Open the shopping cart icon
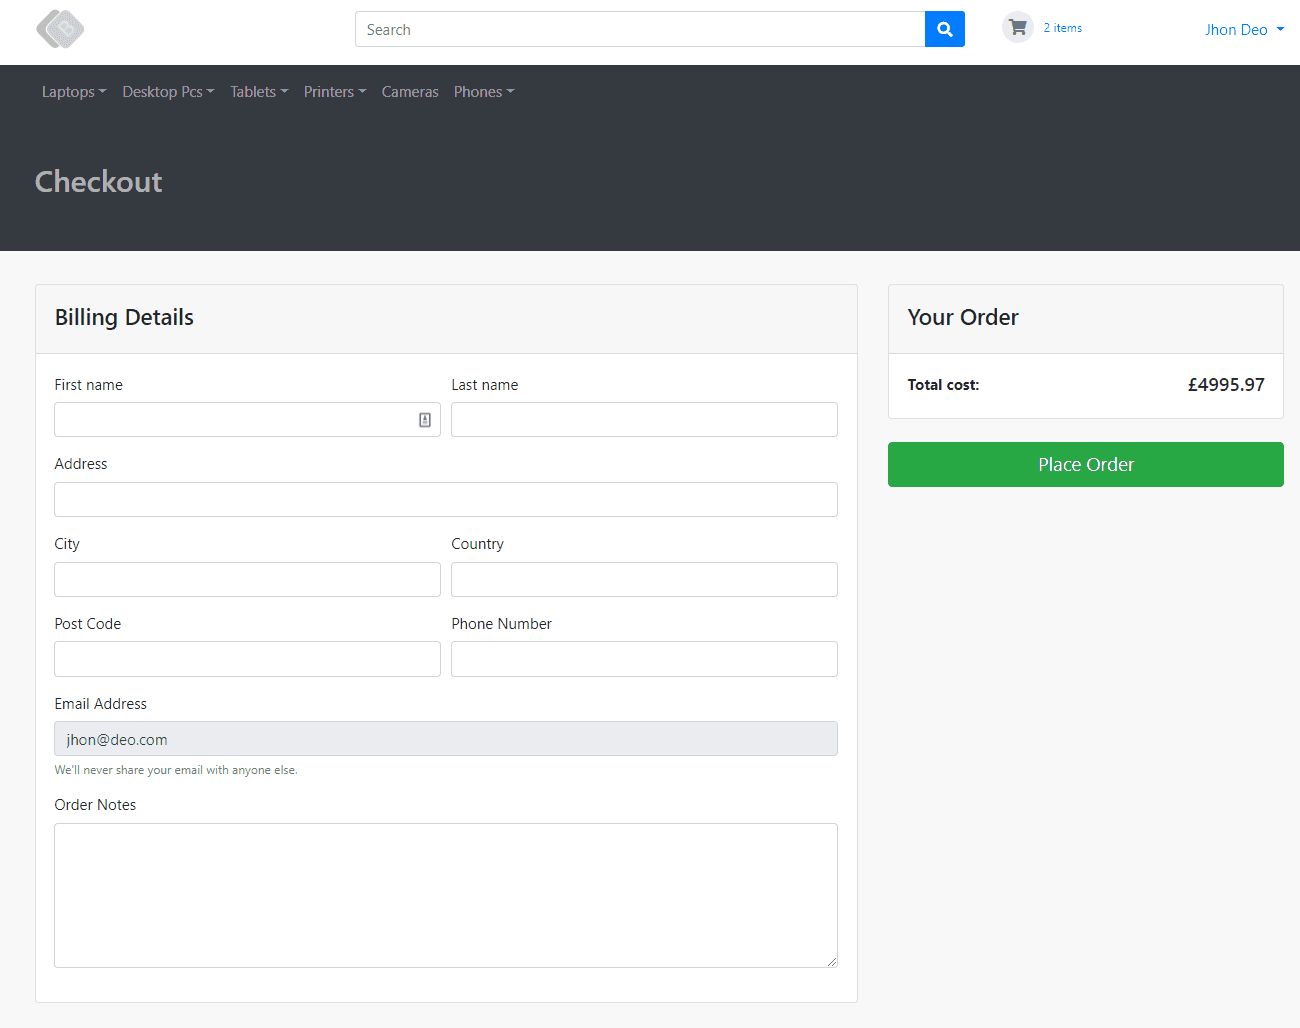The height and width of the screenshot is (1028, 1300). [x=1017, y=27]
